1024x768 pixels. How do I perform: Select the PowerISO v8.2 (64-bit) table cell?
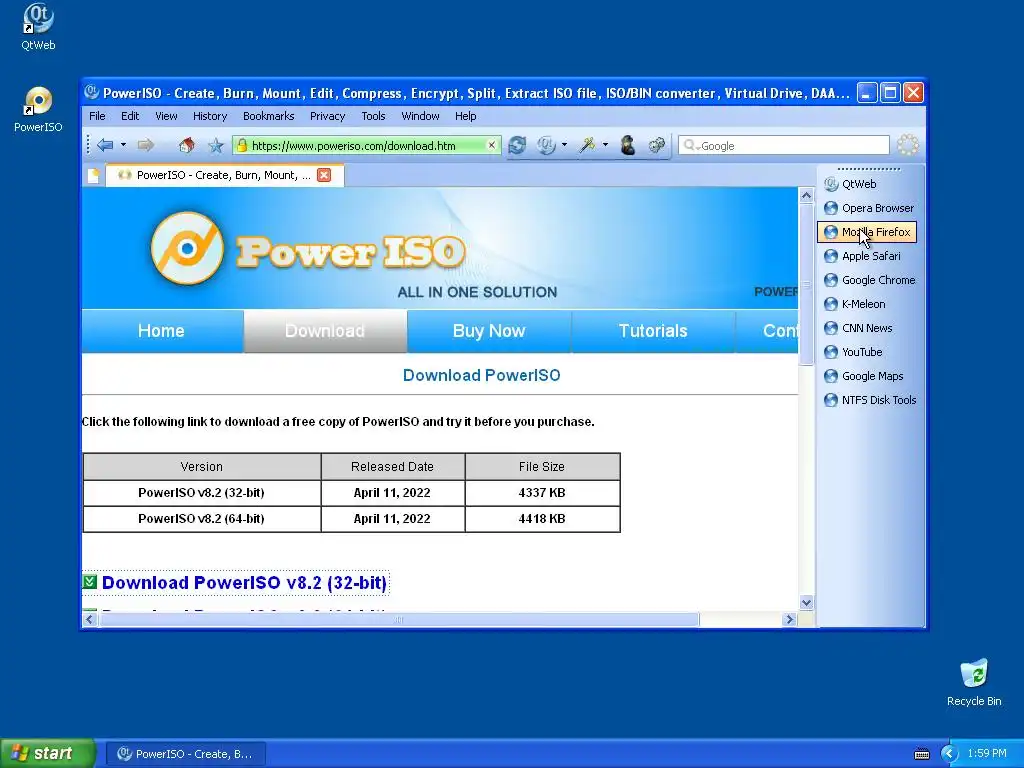(202, 519)
